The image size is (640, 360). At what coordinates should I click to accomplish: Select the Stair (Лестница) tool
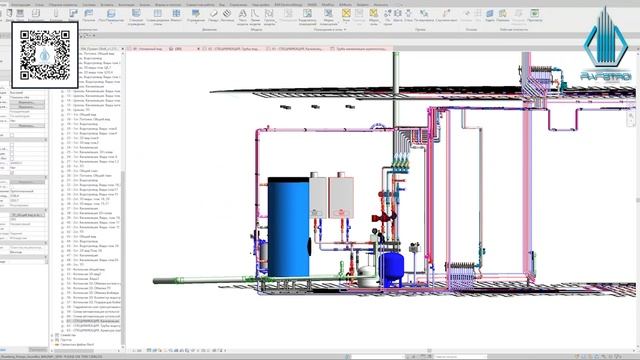pyautogui.click(x=227, y=16)
